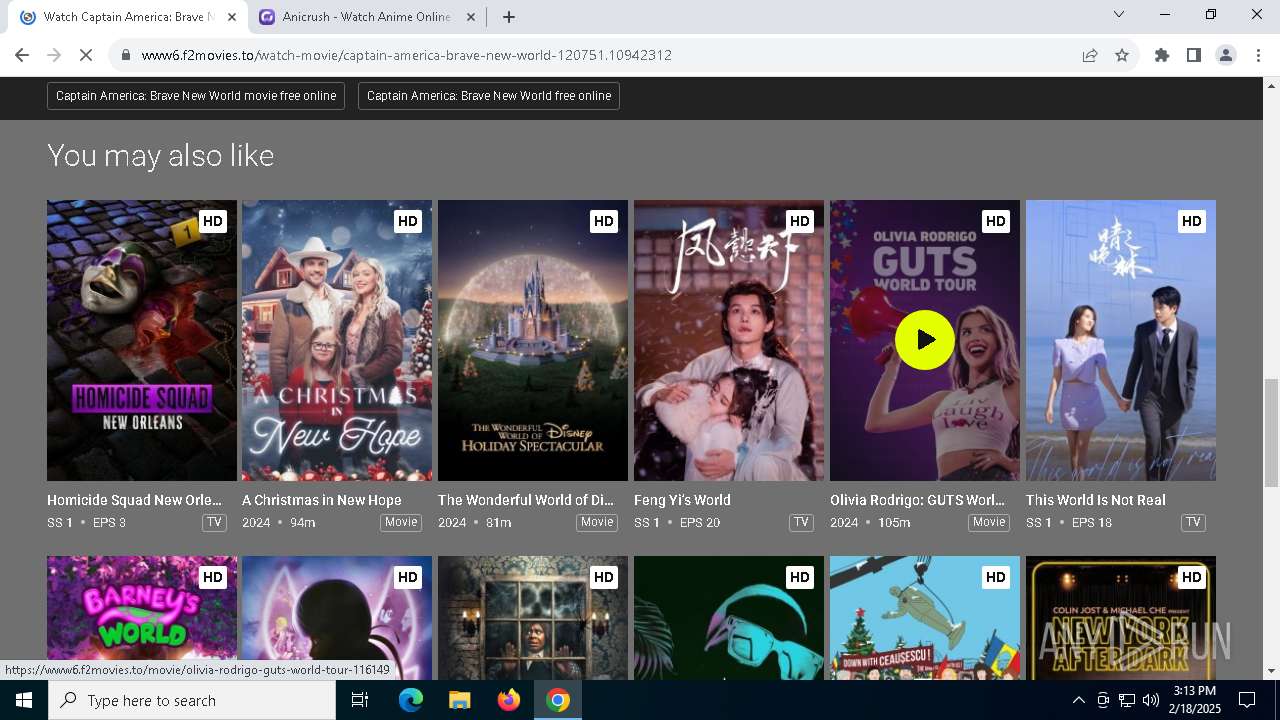Toggle the browser side panel
This screenshot has width=1280, height=720.
point(1194,55)
